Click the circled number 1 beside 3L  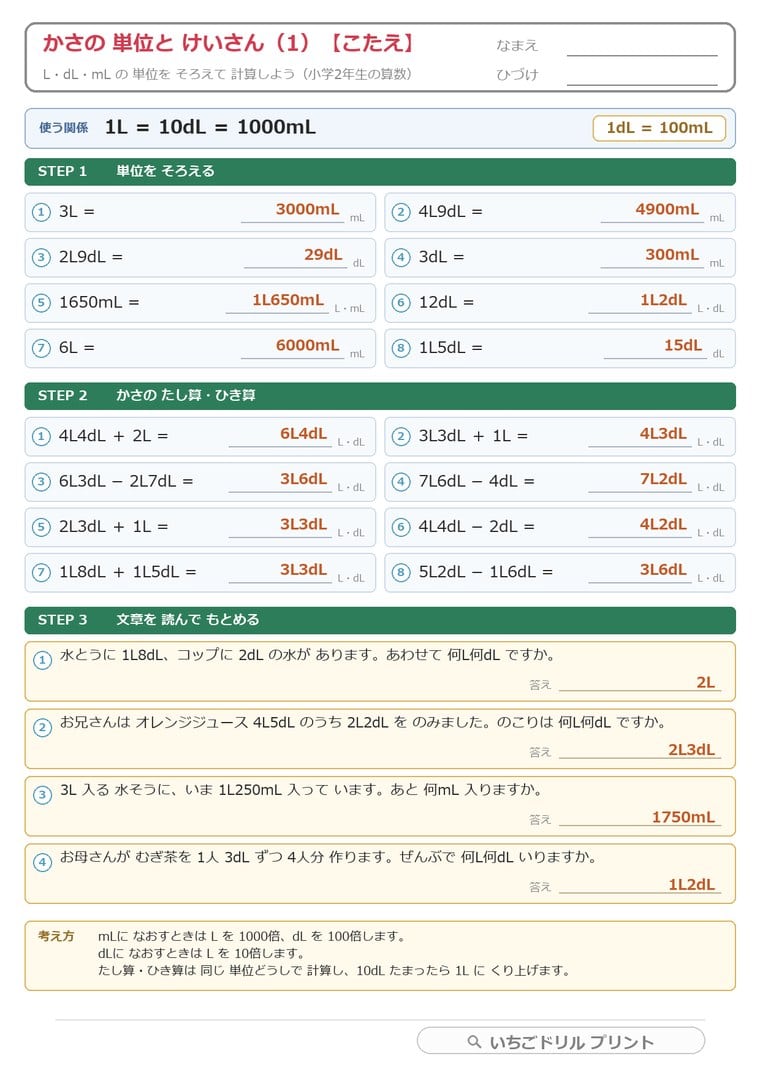coord(41,212)
